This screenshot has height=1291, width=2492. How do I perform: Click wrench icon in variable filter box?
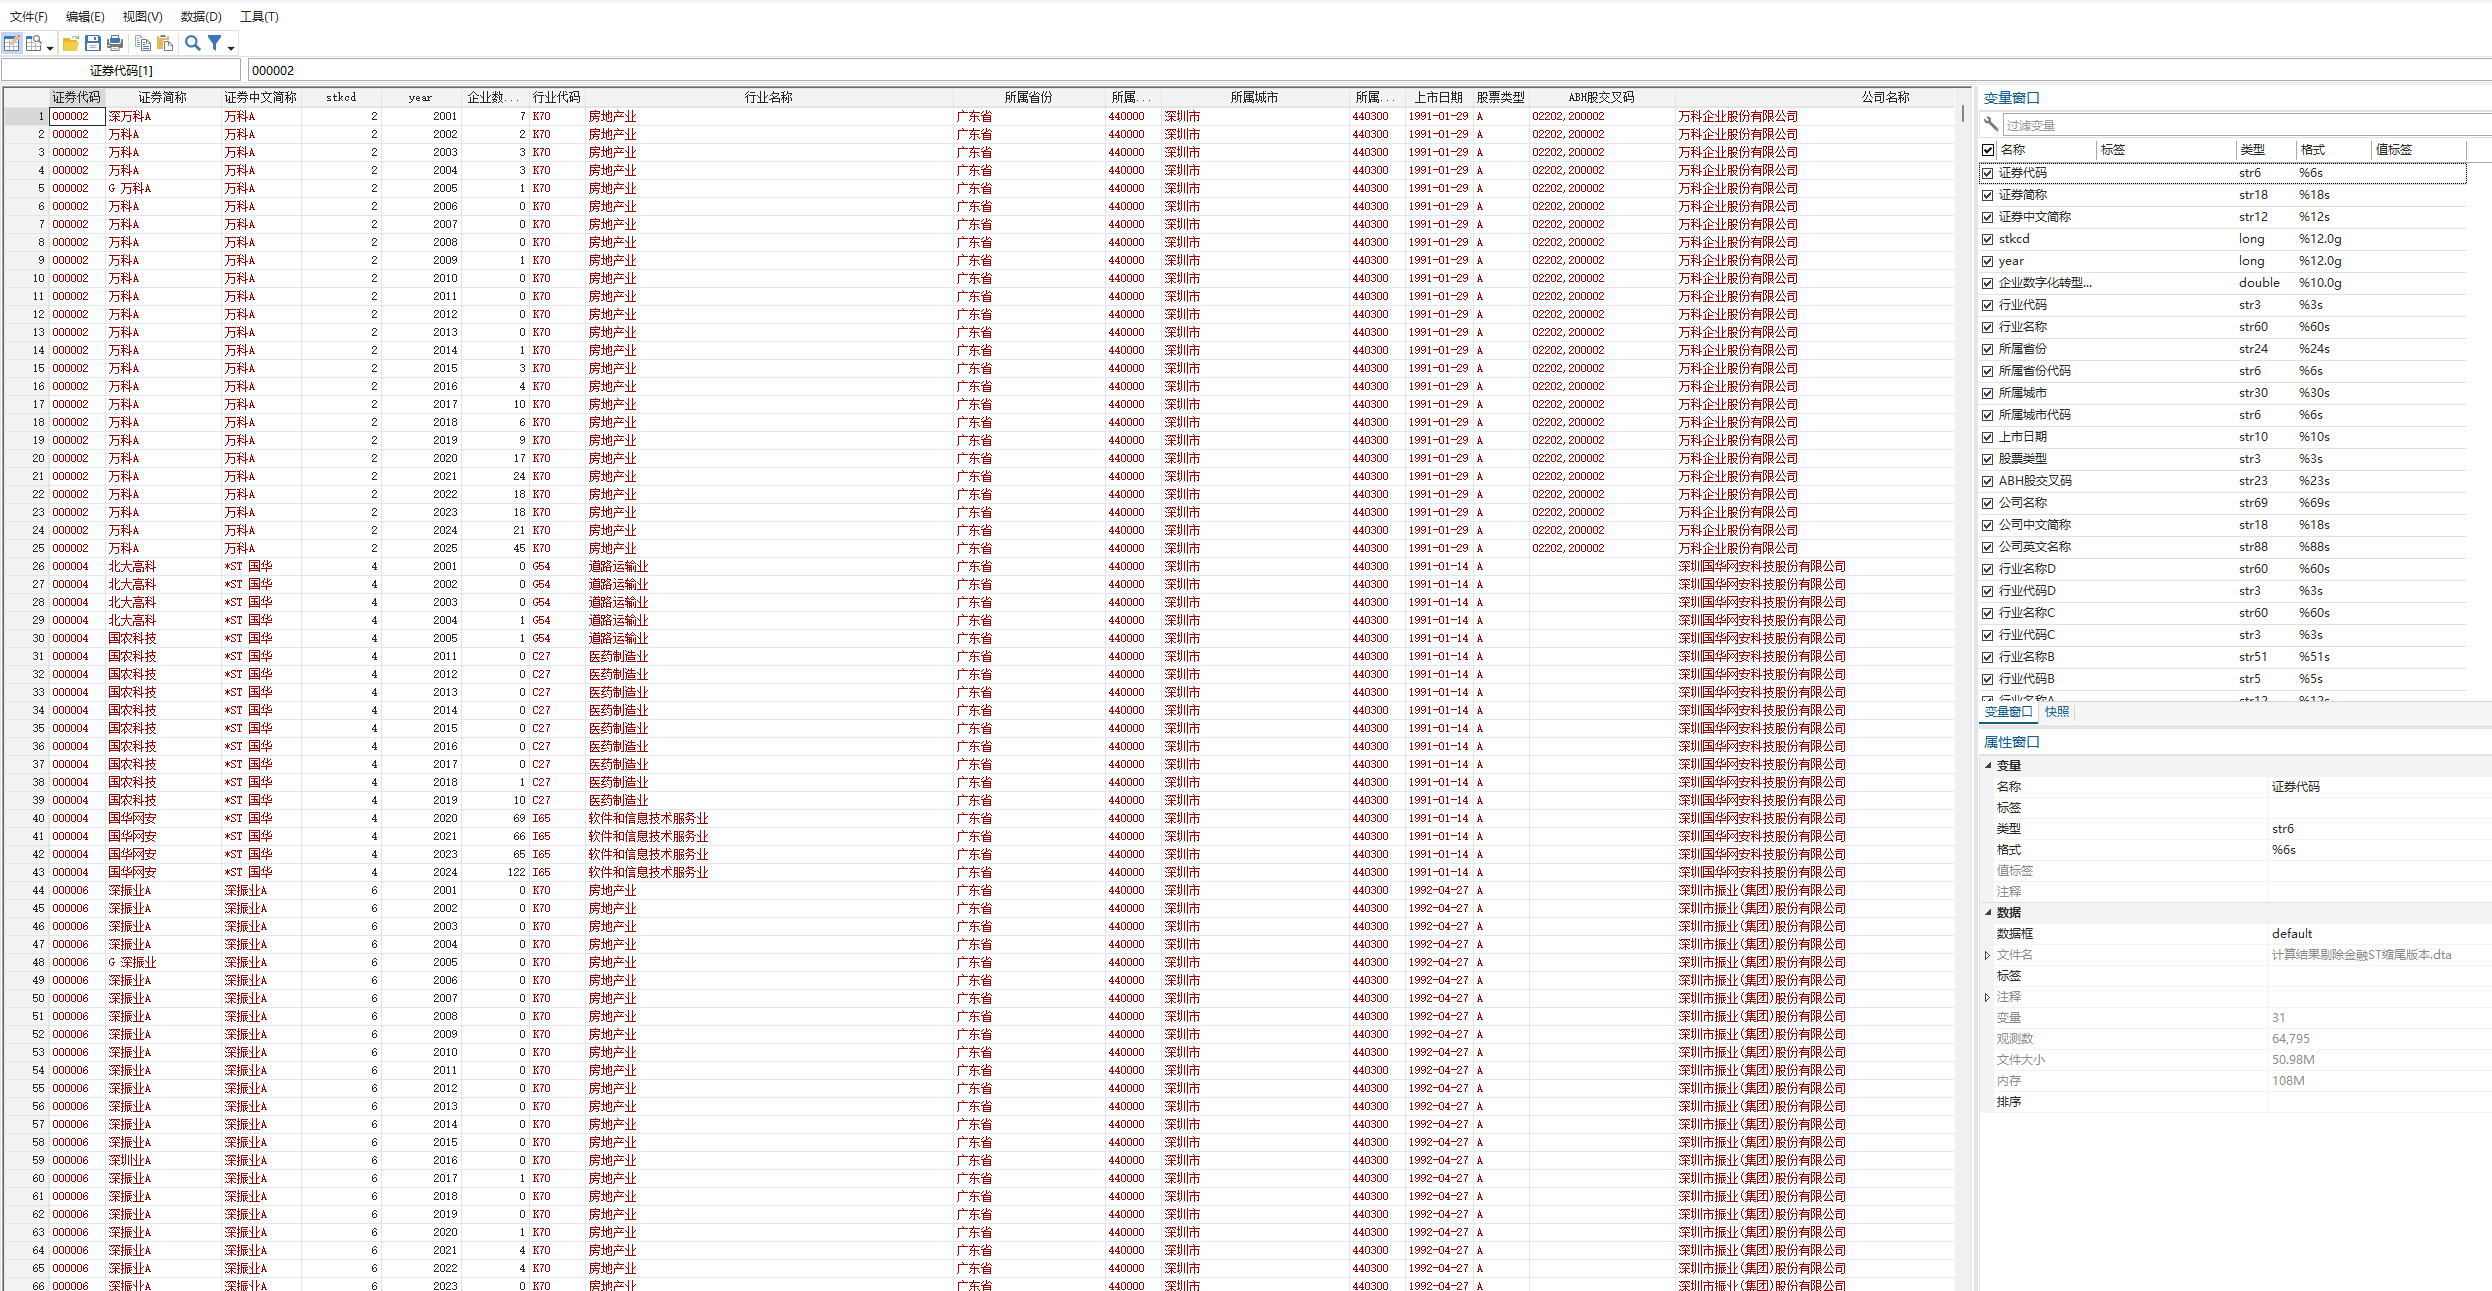[1991, 124]
